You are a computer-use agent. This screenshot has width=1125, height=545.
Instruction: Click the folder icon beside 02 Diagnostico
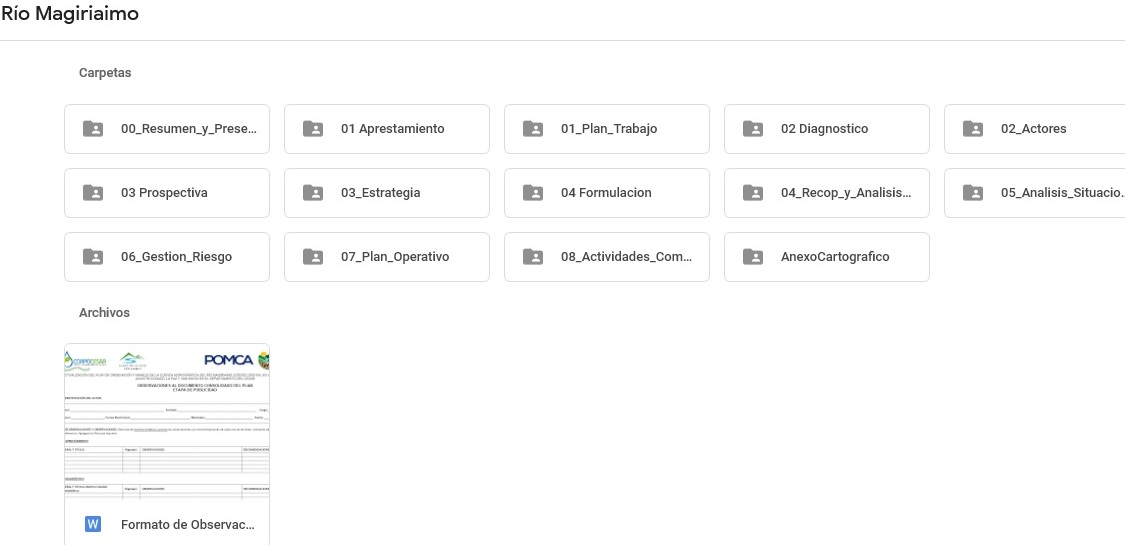click(753, 129)
